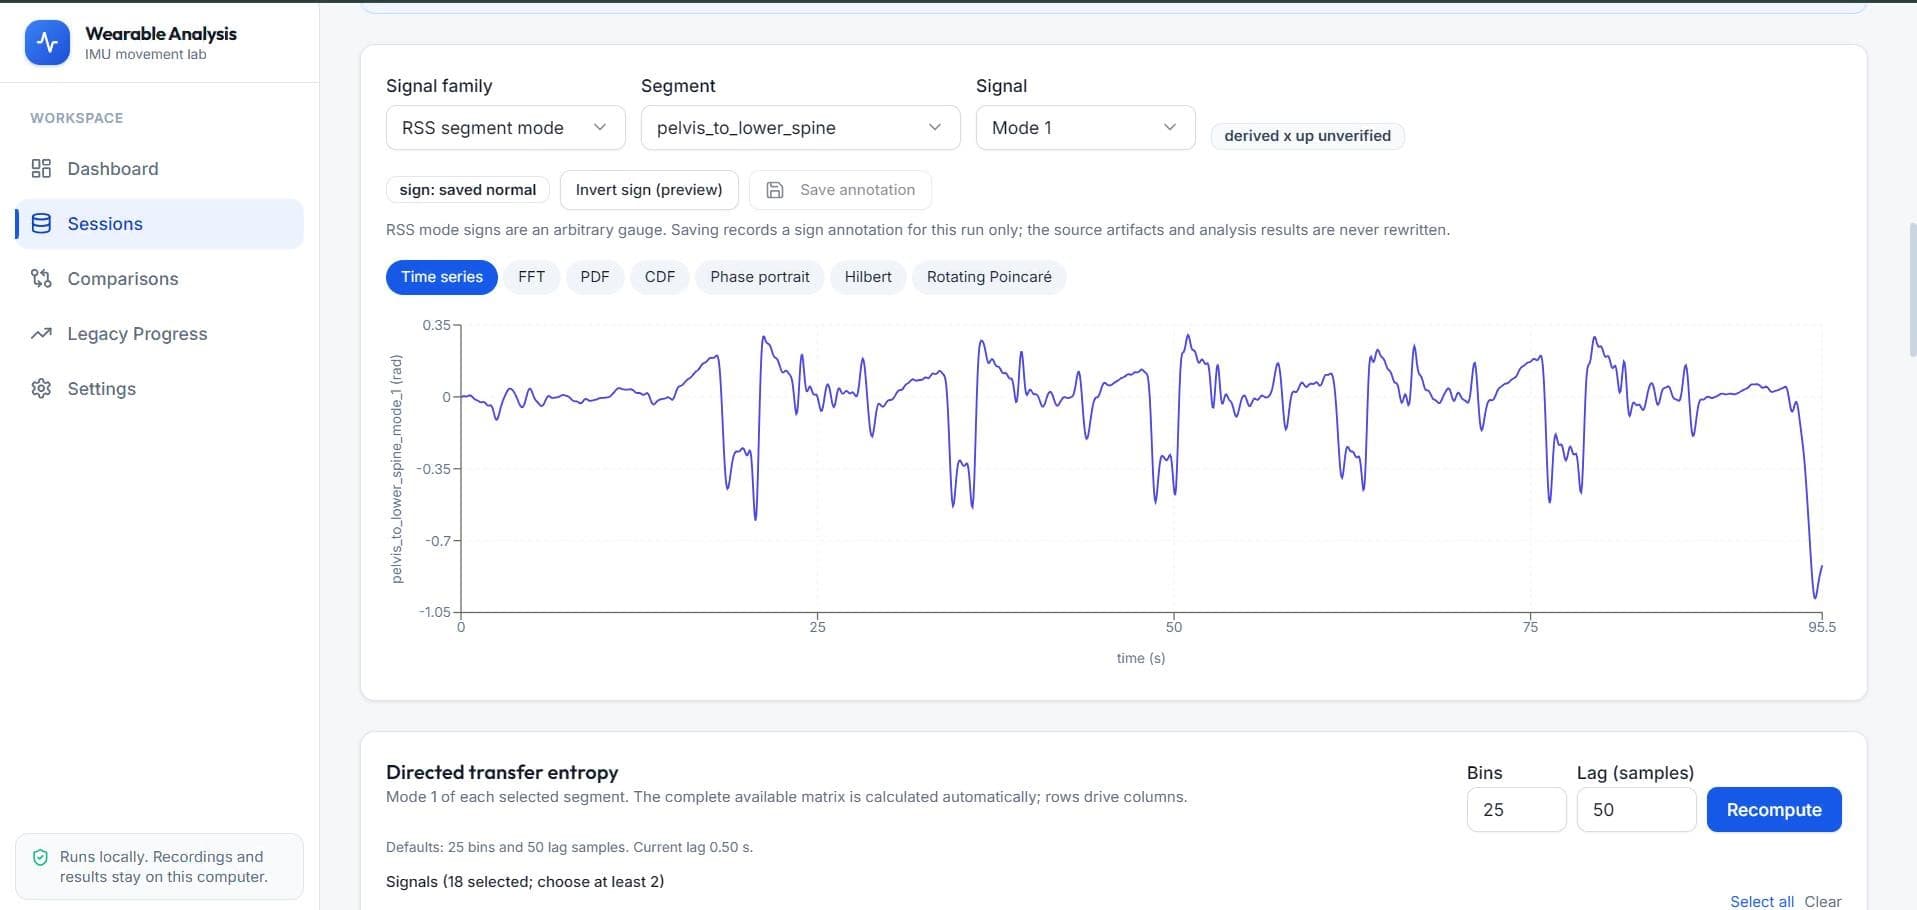The width and height of the screenshot is (1917, 910).
Task: Click the shield icon in local notice
Action: coord(40,857)
